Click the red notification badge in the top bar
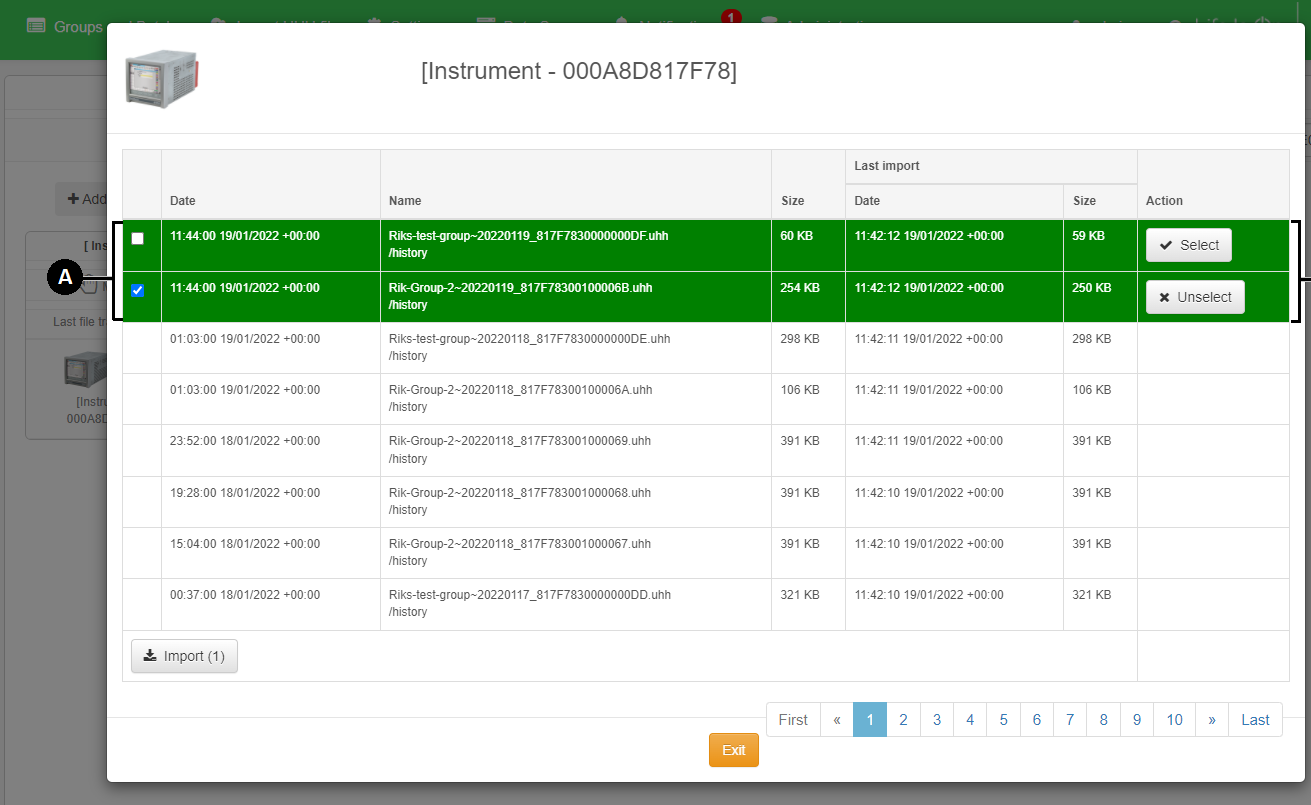Image resolution: width=1311 pixels, height=805 pixels. click(731, 17)
